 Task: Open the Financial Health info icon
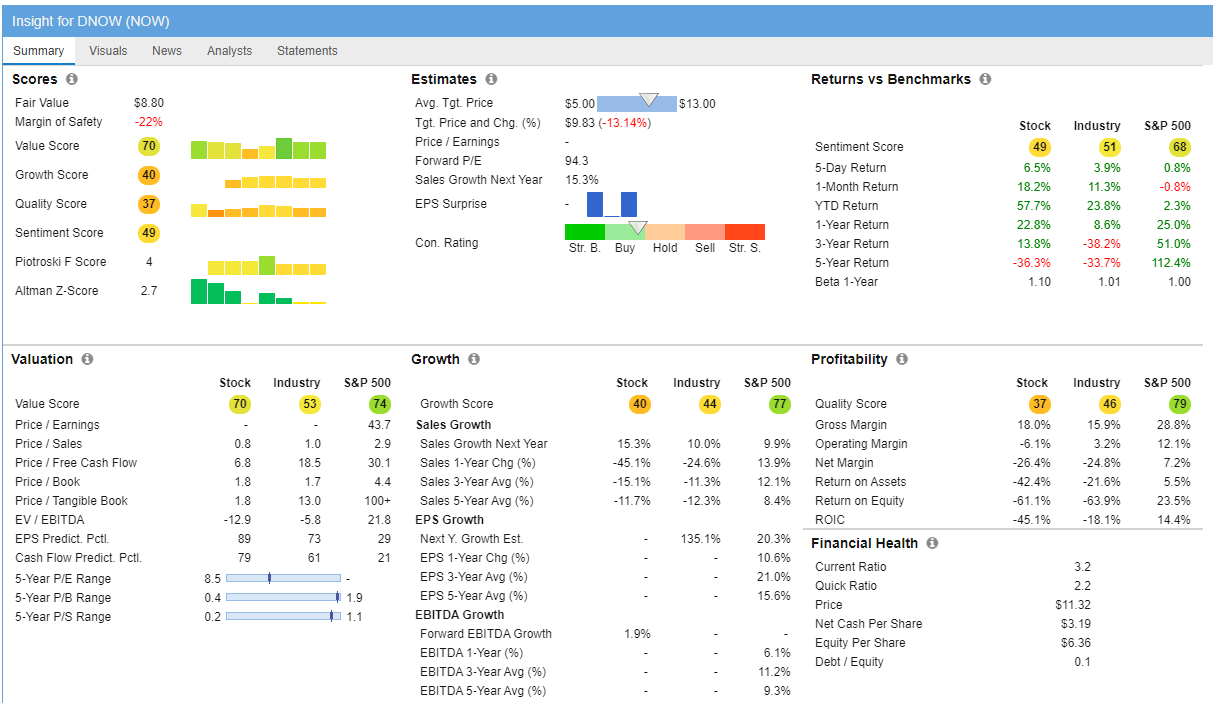tap(932, 543)
